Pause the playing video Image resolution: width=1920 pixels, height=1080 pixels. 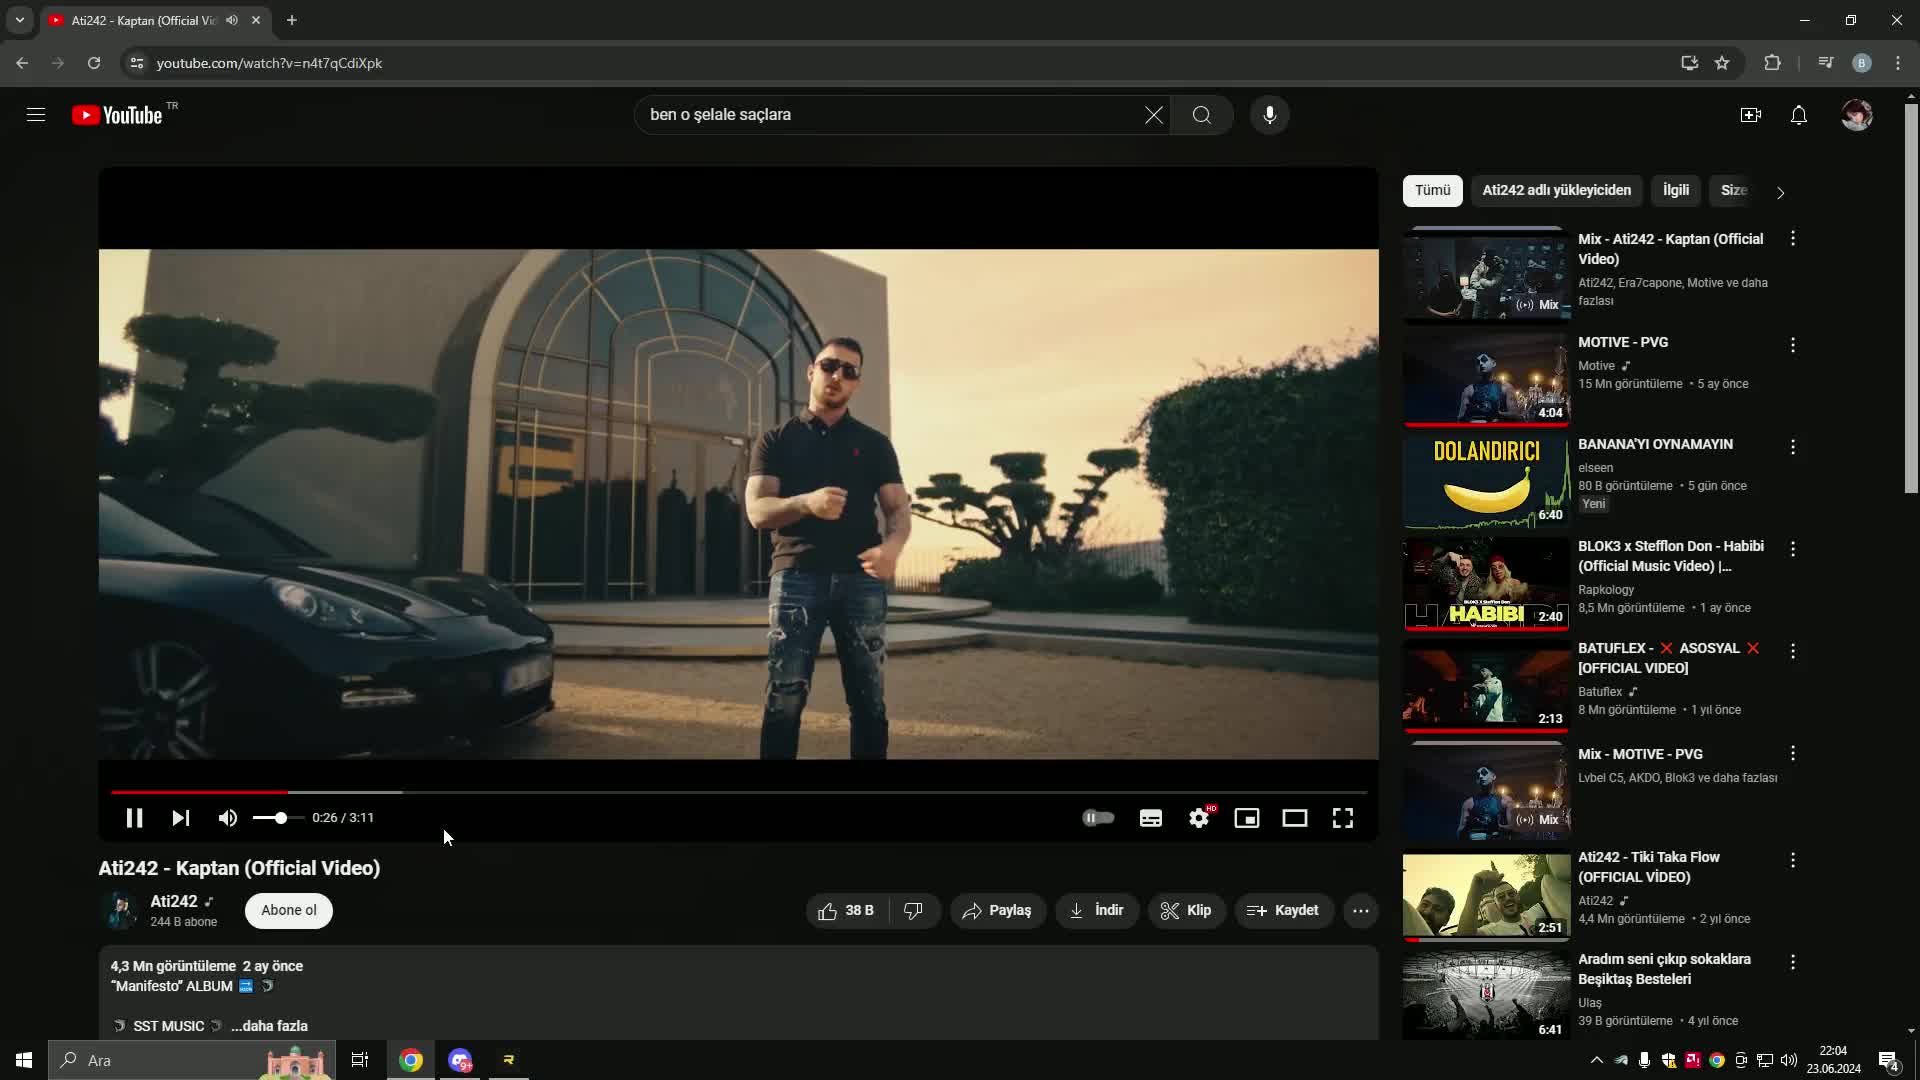point(134,818)
